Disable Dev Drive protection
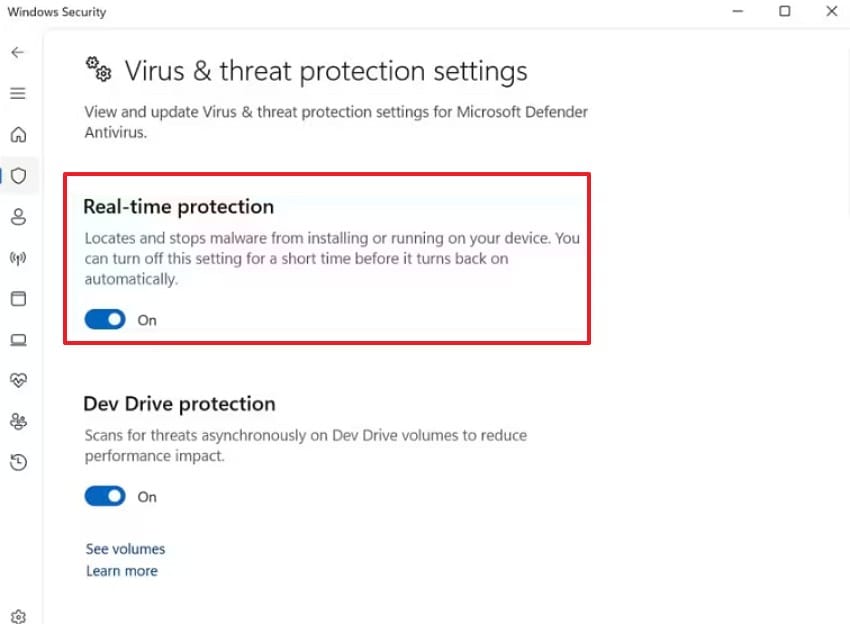This screenshot has height=624, width=850. (104, 496)
